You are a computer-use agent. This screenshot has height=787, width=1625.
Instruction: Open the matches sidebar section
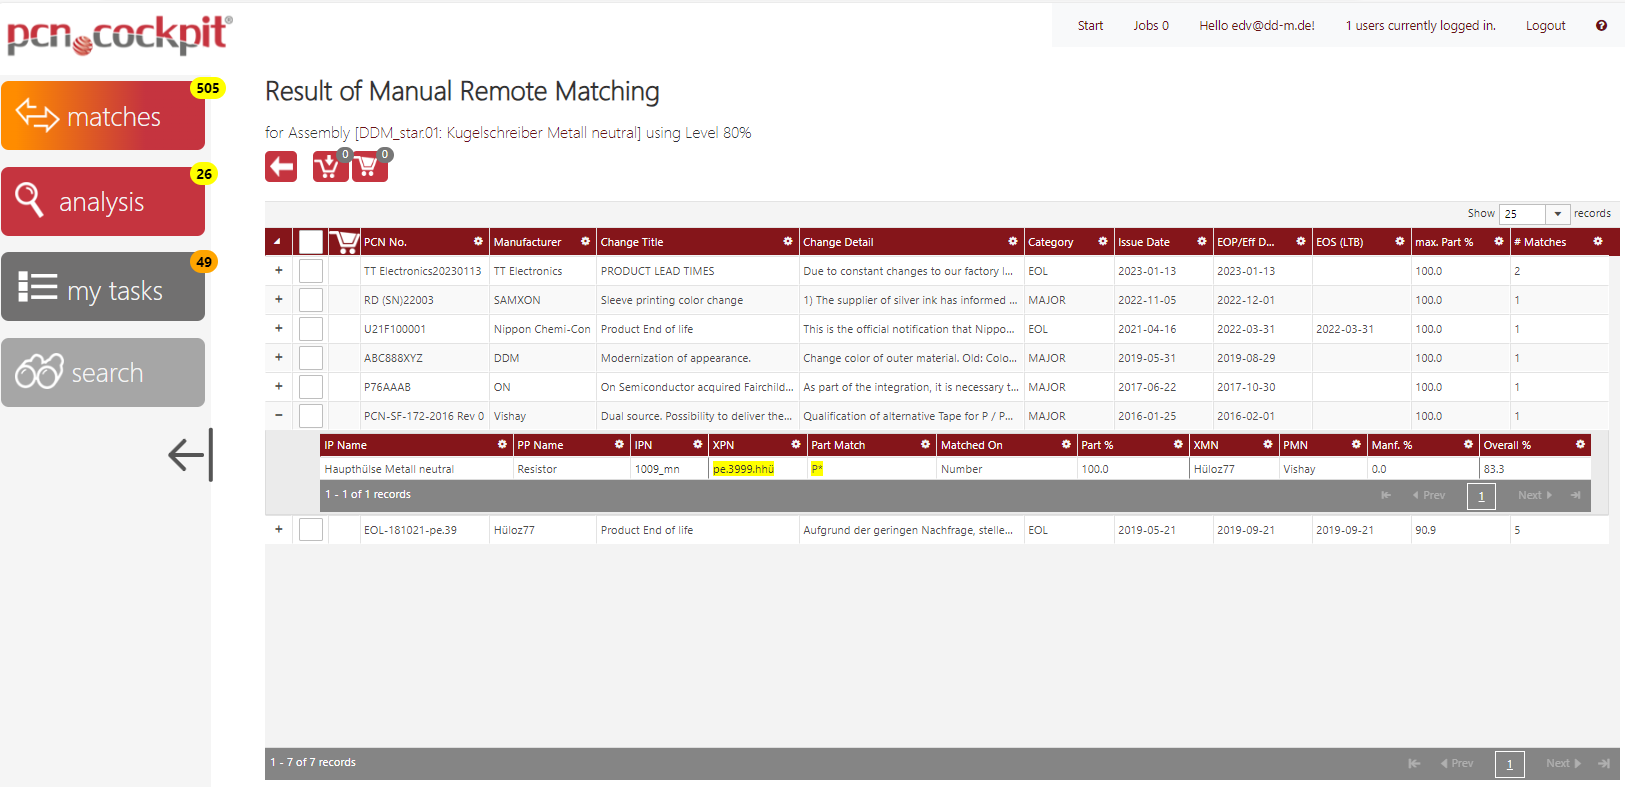pyautogui.click(x=103, y=116)
